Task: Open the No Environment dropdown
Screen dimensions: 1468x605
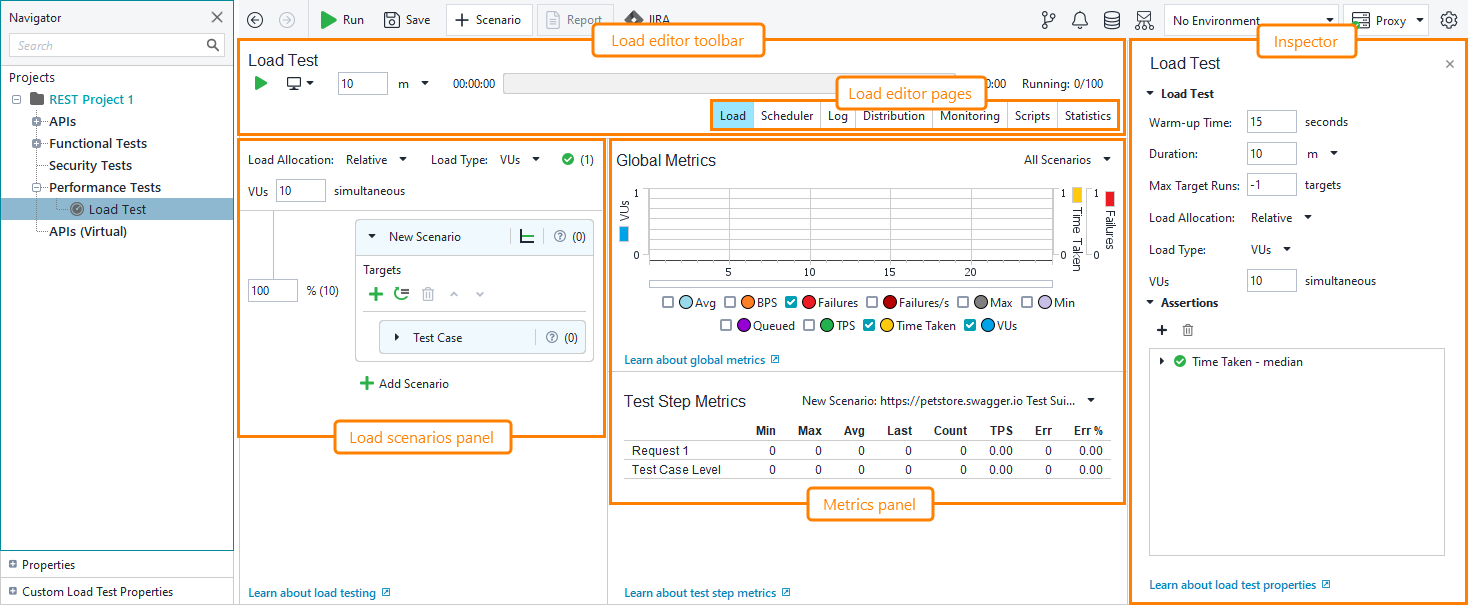Action: pyautogui.click(x=1244, y=18)
